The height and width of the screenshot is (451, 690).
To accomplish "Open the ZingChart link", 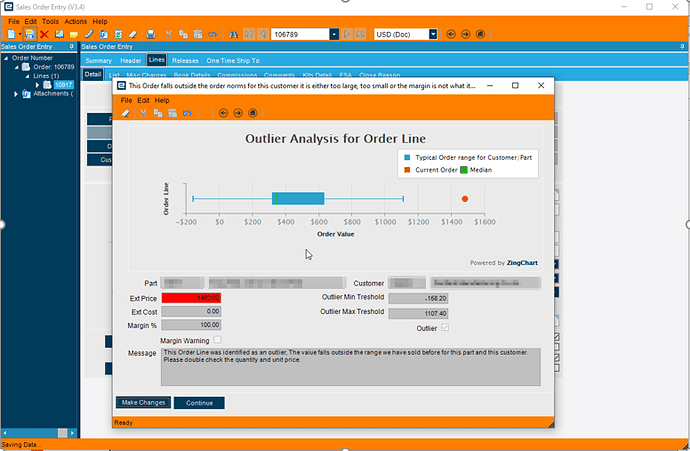I will 522,263.
